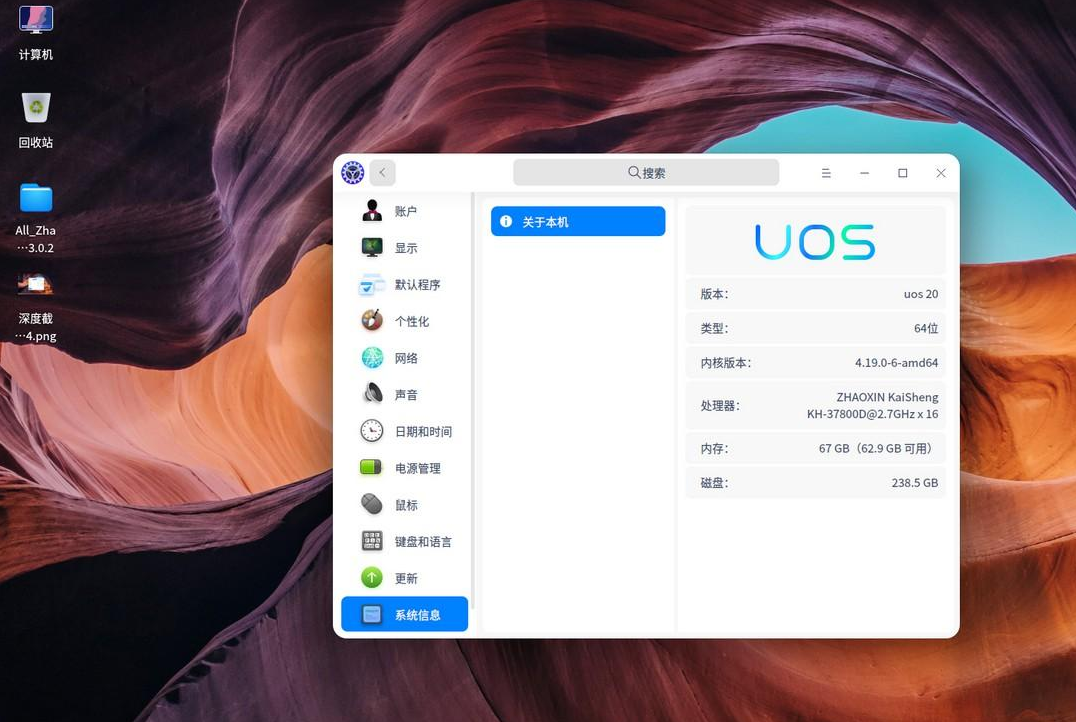This screenshot has height=722, width=1076.
Task: Click the disk value 238.5 GB
Action: click(914, 482)
